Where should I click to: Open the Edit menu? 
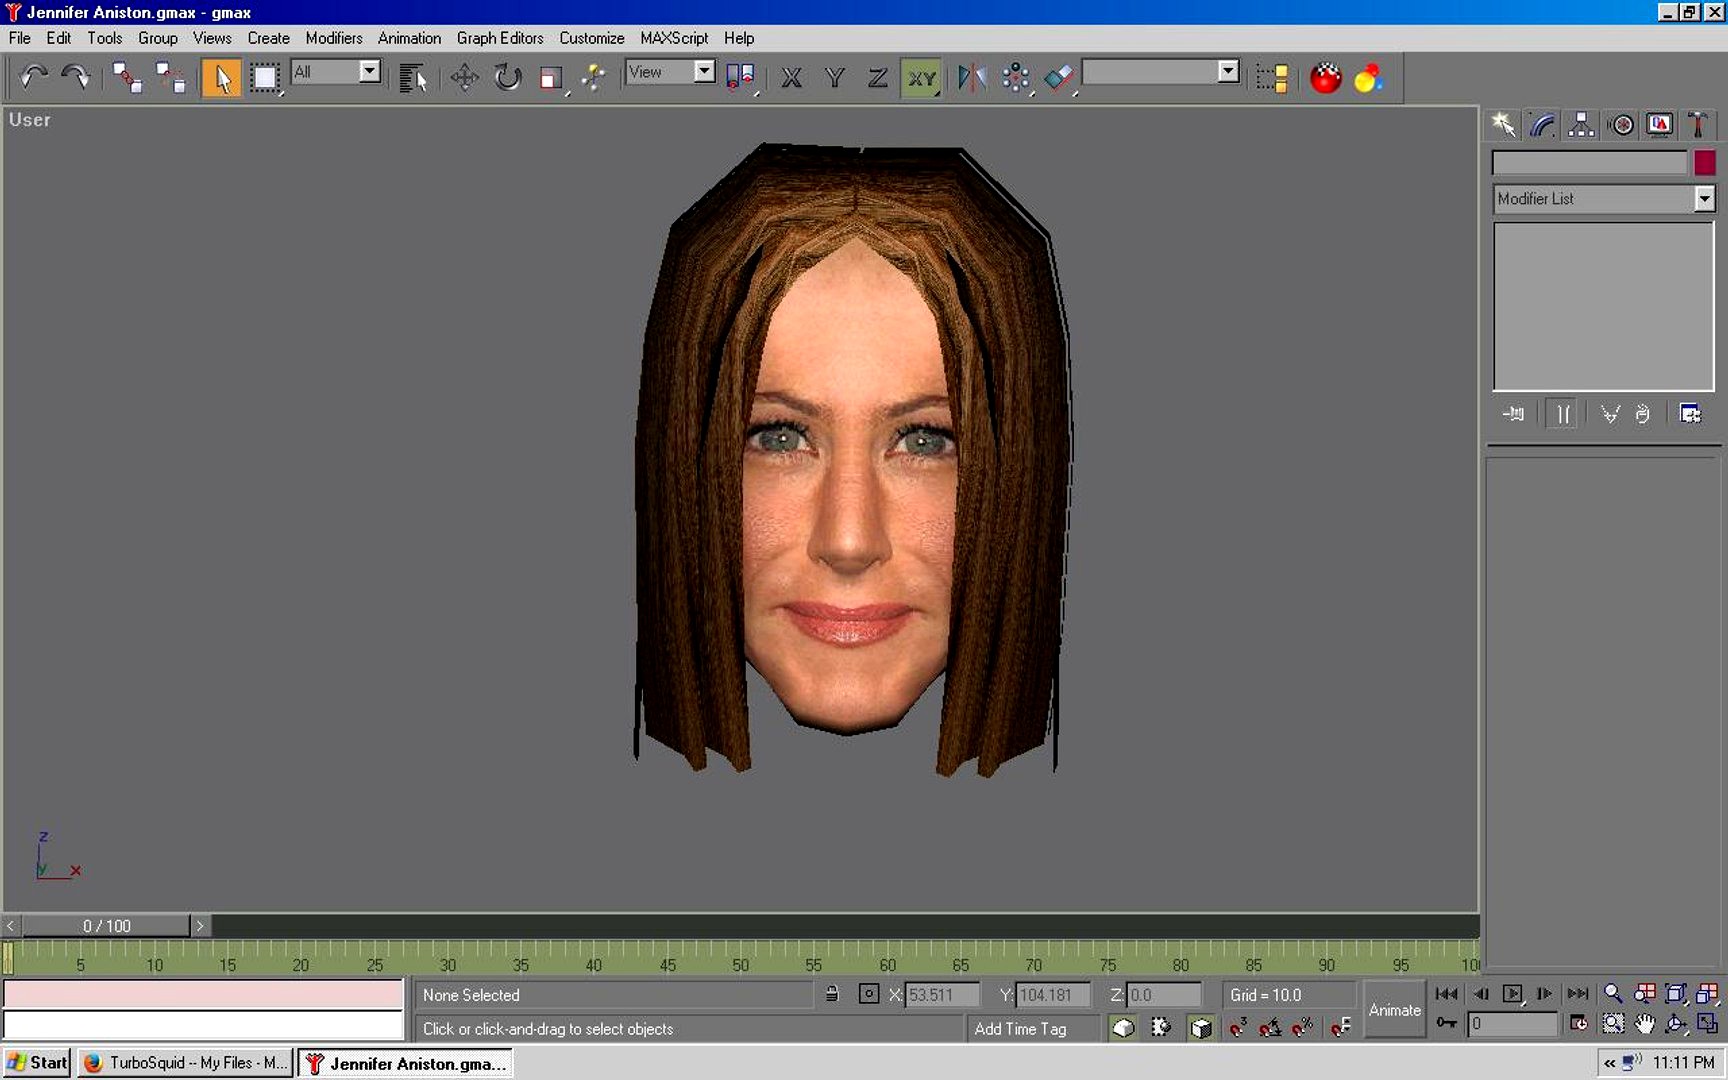[x=58, y=38]
